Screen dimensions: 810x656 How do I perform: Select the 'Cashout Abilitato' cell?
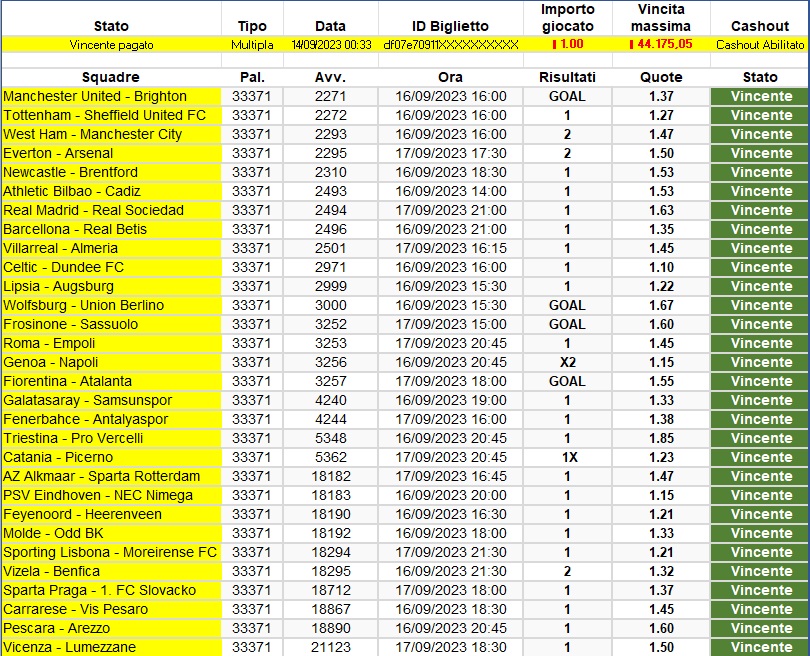[x=760, y=45]
